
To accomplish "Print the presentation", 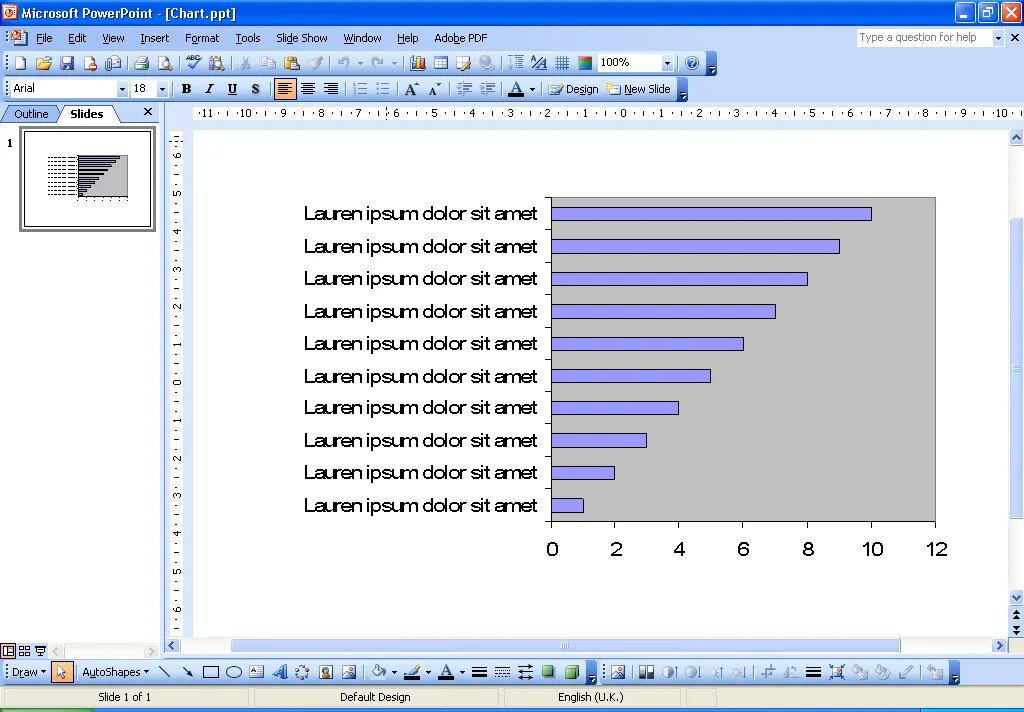I will [141, 63].
